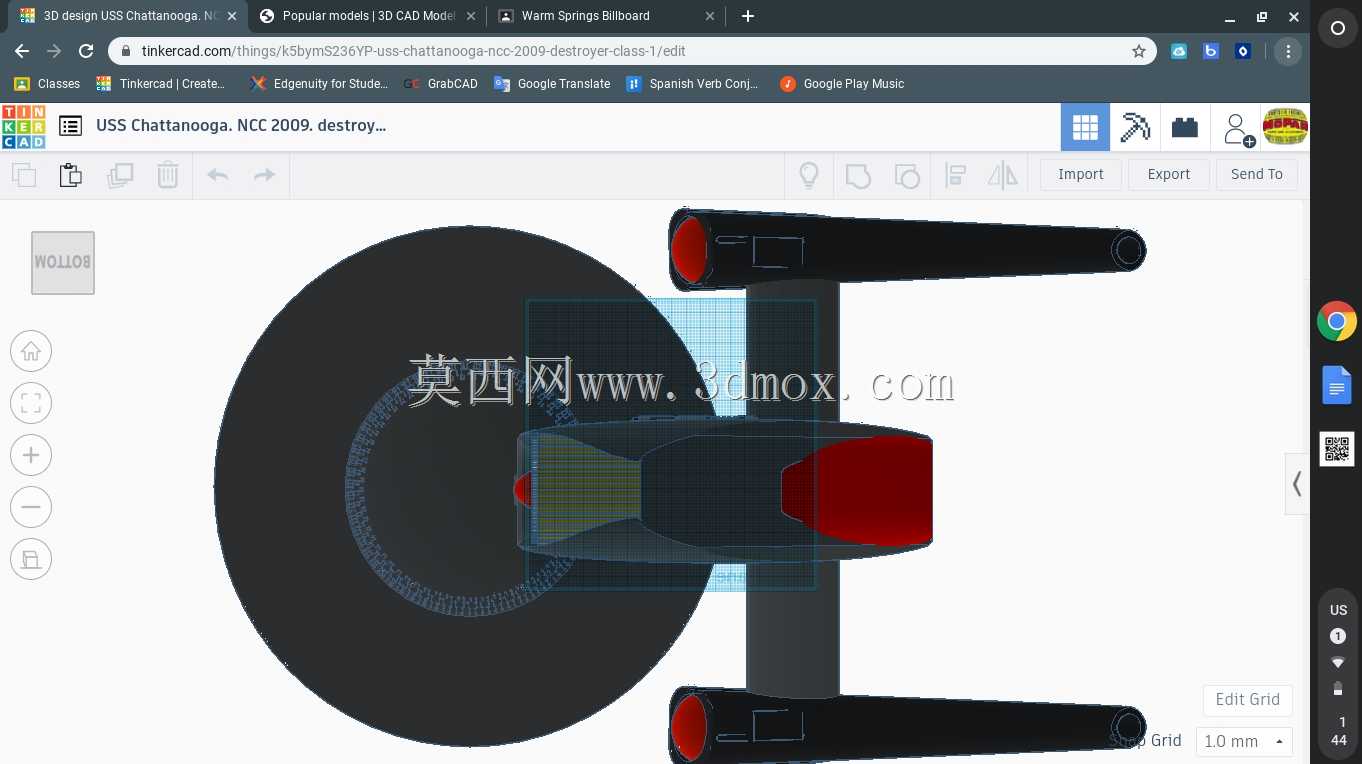
Task: Switch the perspective view cube icon
Action: coord(31,559)
